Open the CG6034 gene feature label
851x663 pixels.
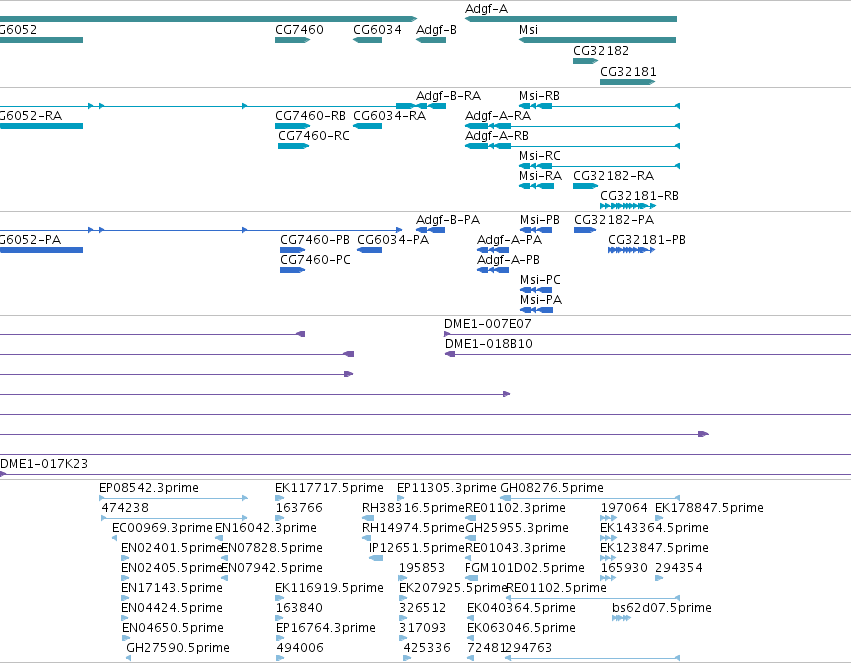[x=377, y=30]
